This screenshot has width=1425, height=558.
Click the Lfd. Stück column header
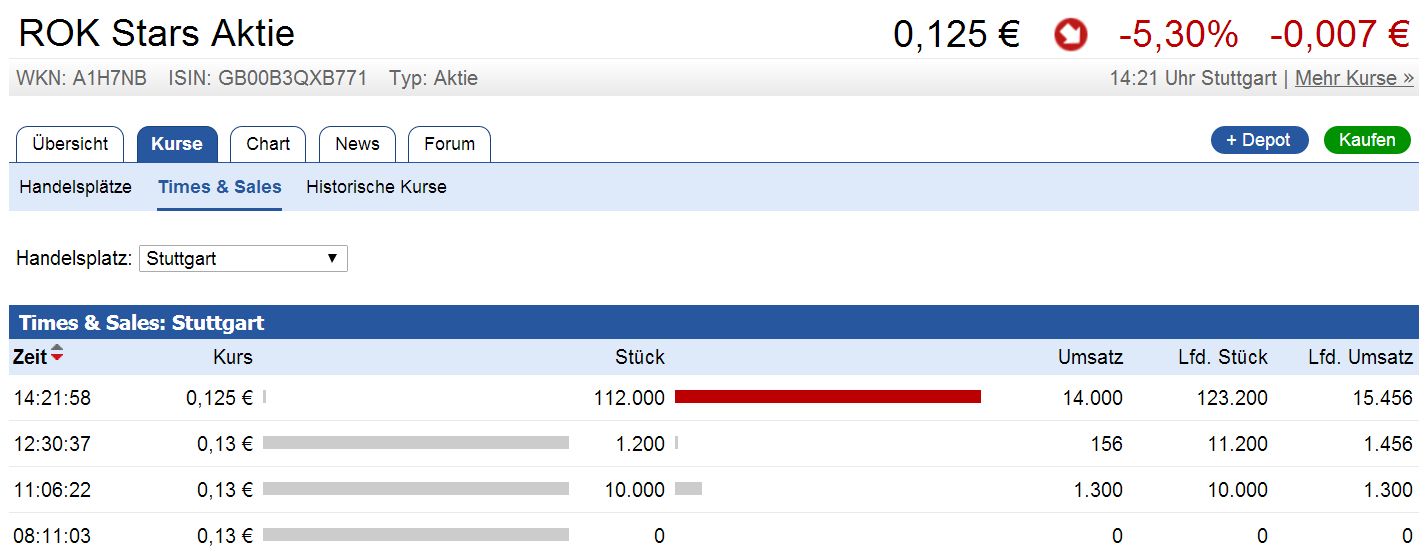pos(1222,357)
